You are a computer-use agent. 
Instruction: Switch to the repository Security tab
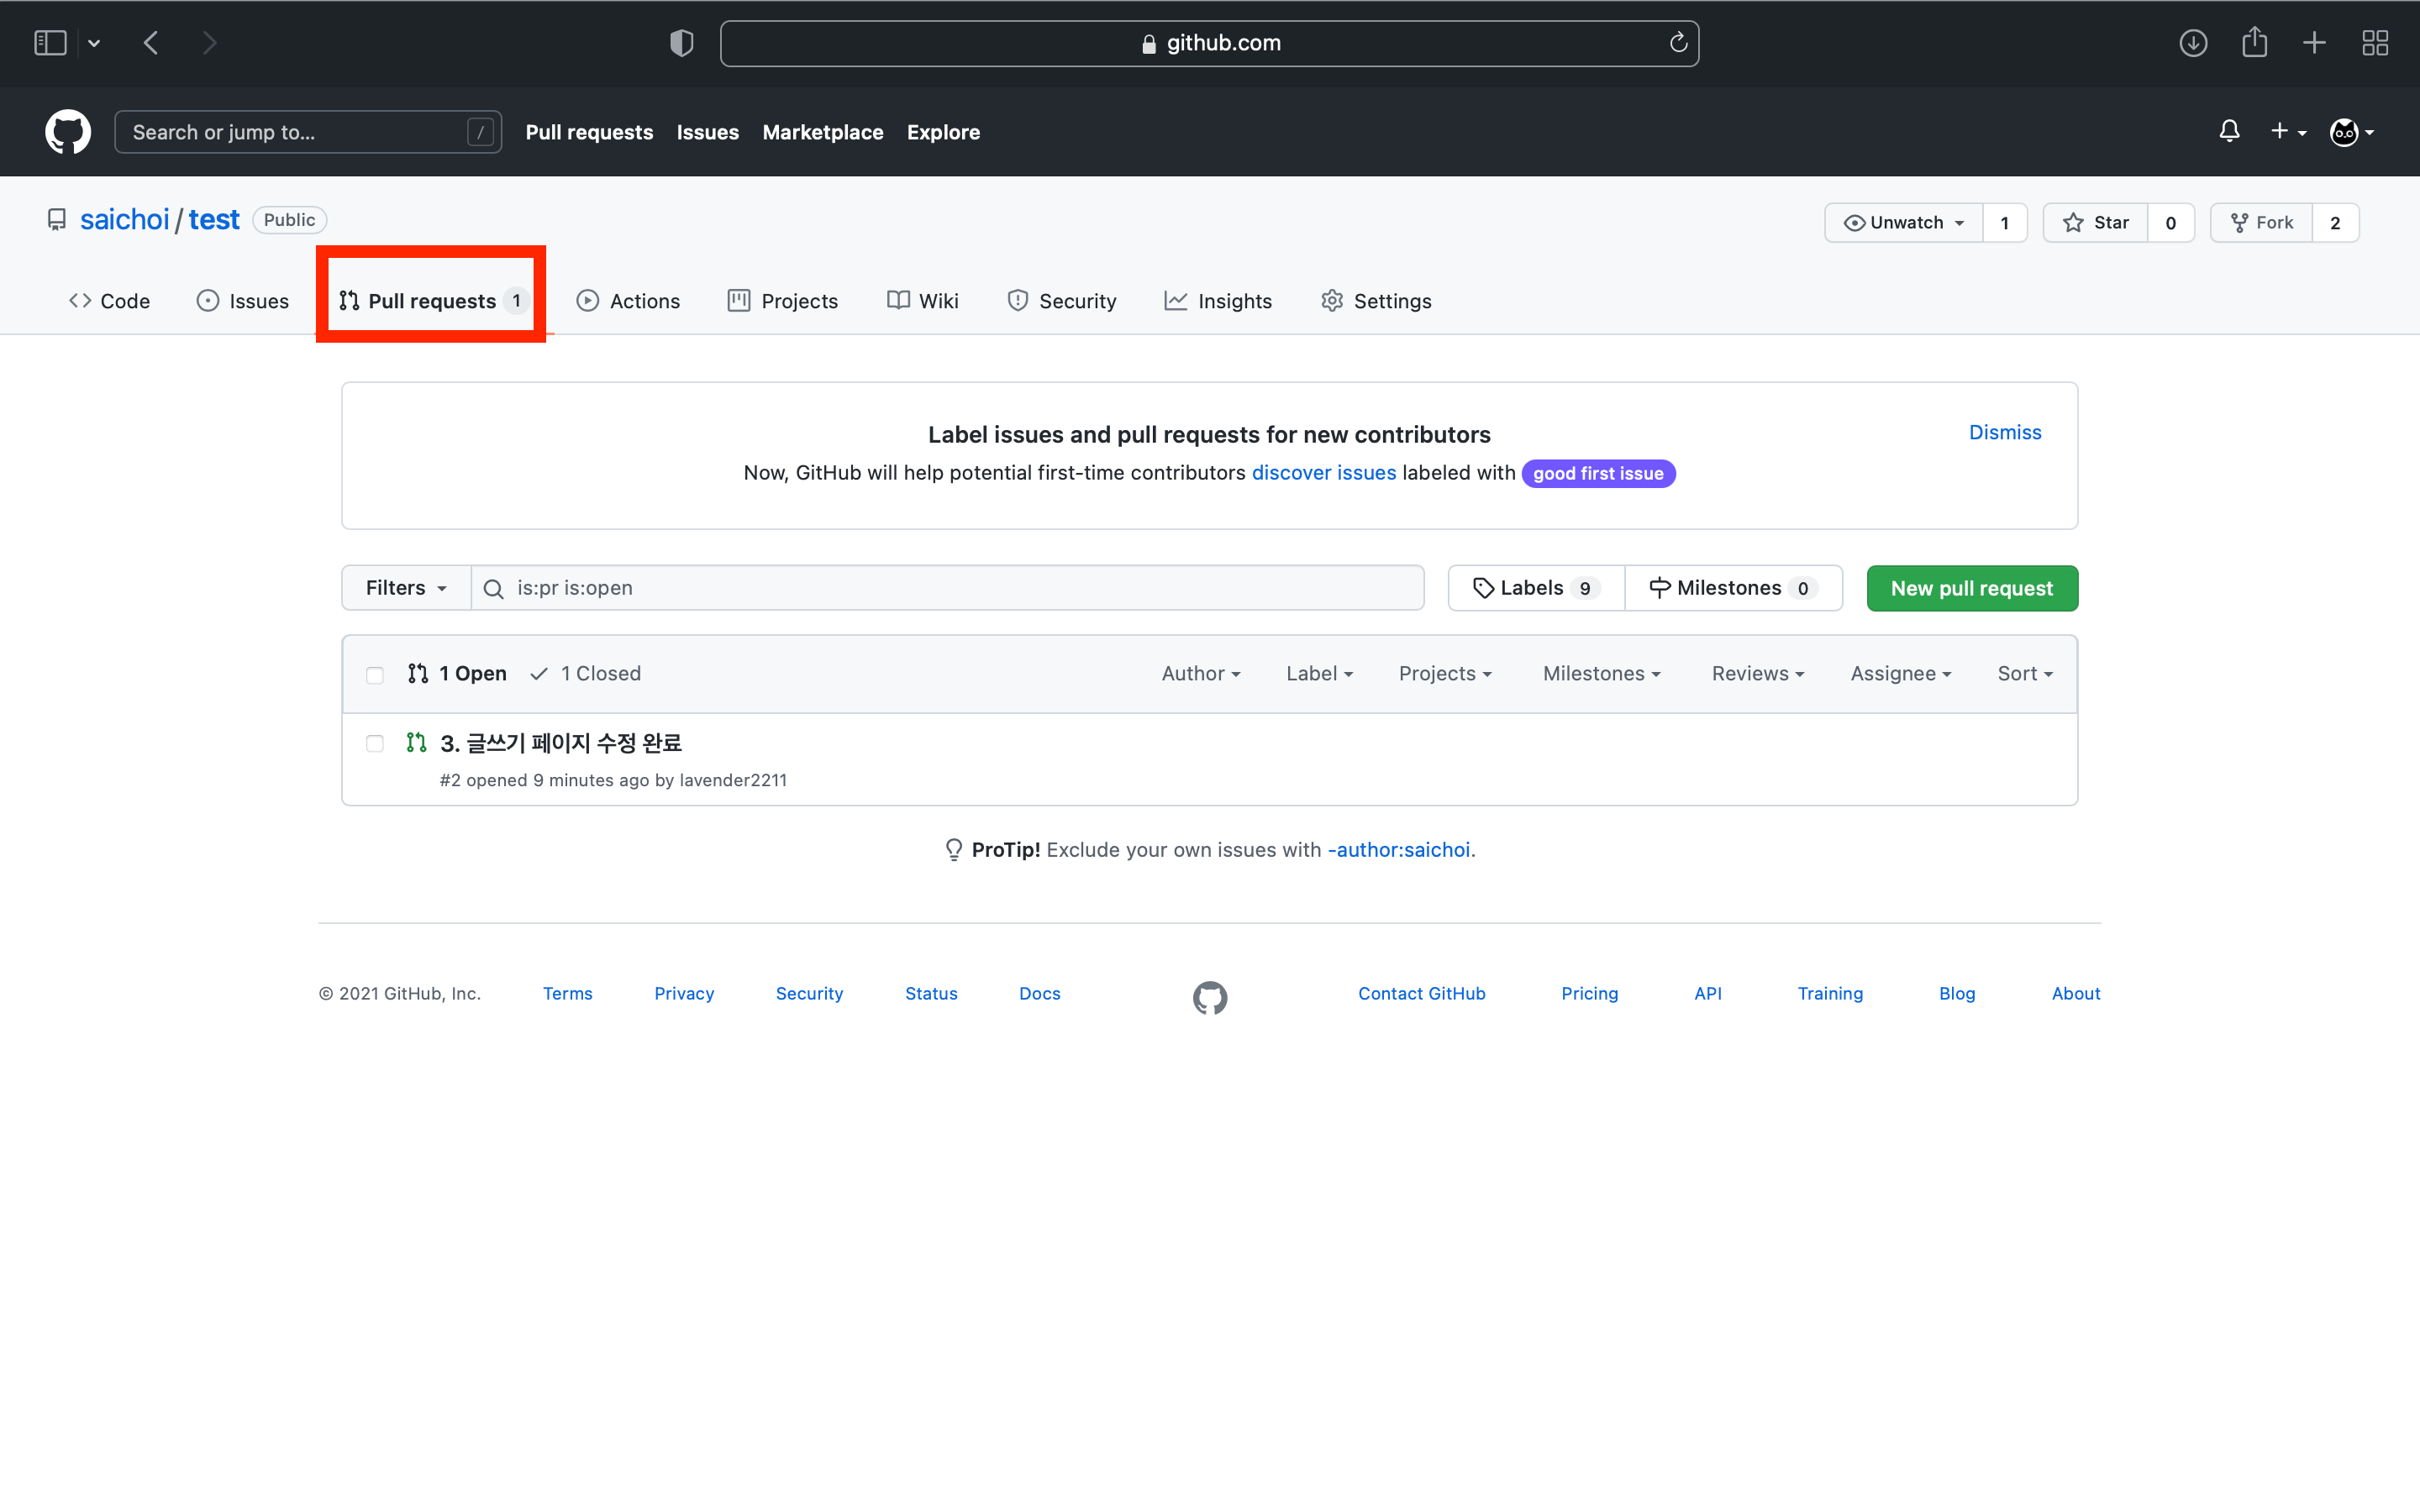click(1061, 301)
